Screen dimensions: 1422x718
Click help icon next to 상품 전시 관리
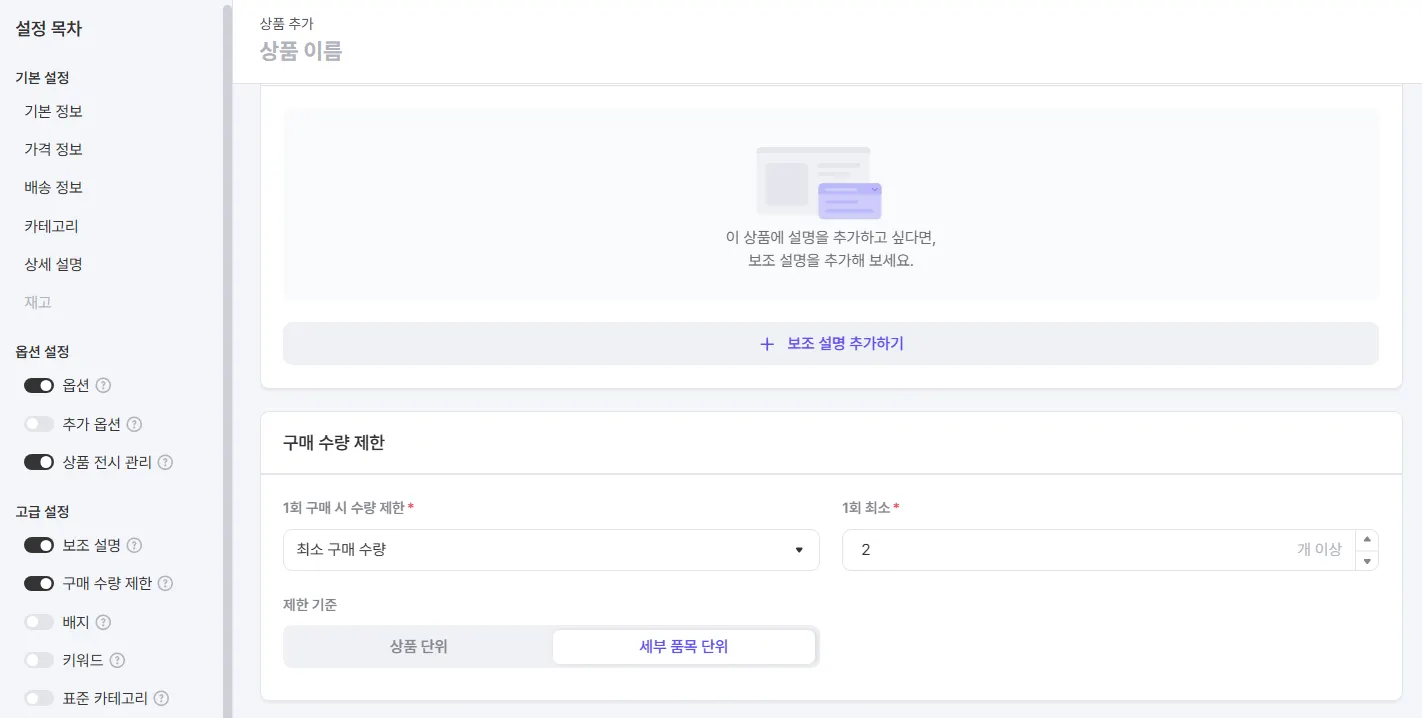[166, 463]
